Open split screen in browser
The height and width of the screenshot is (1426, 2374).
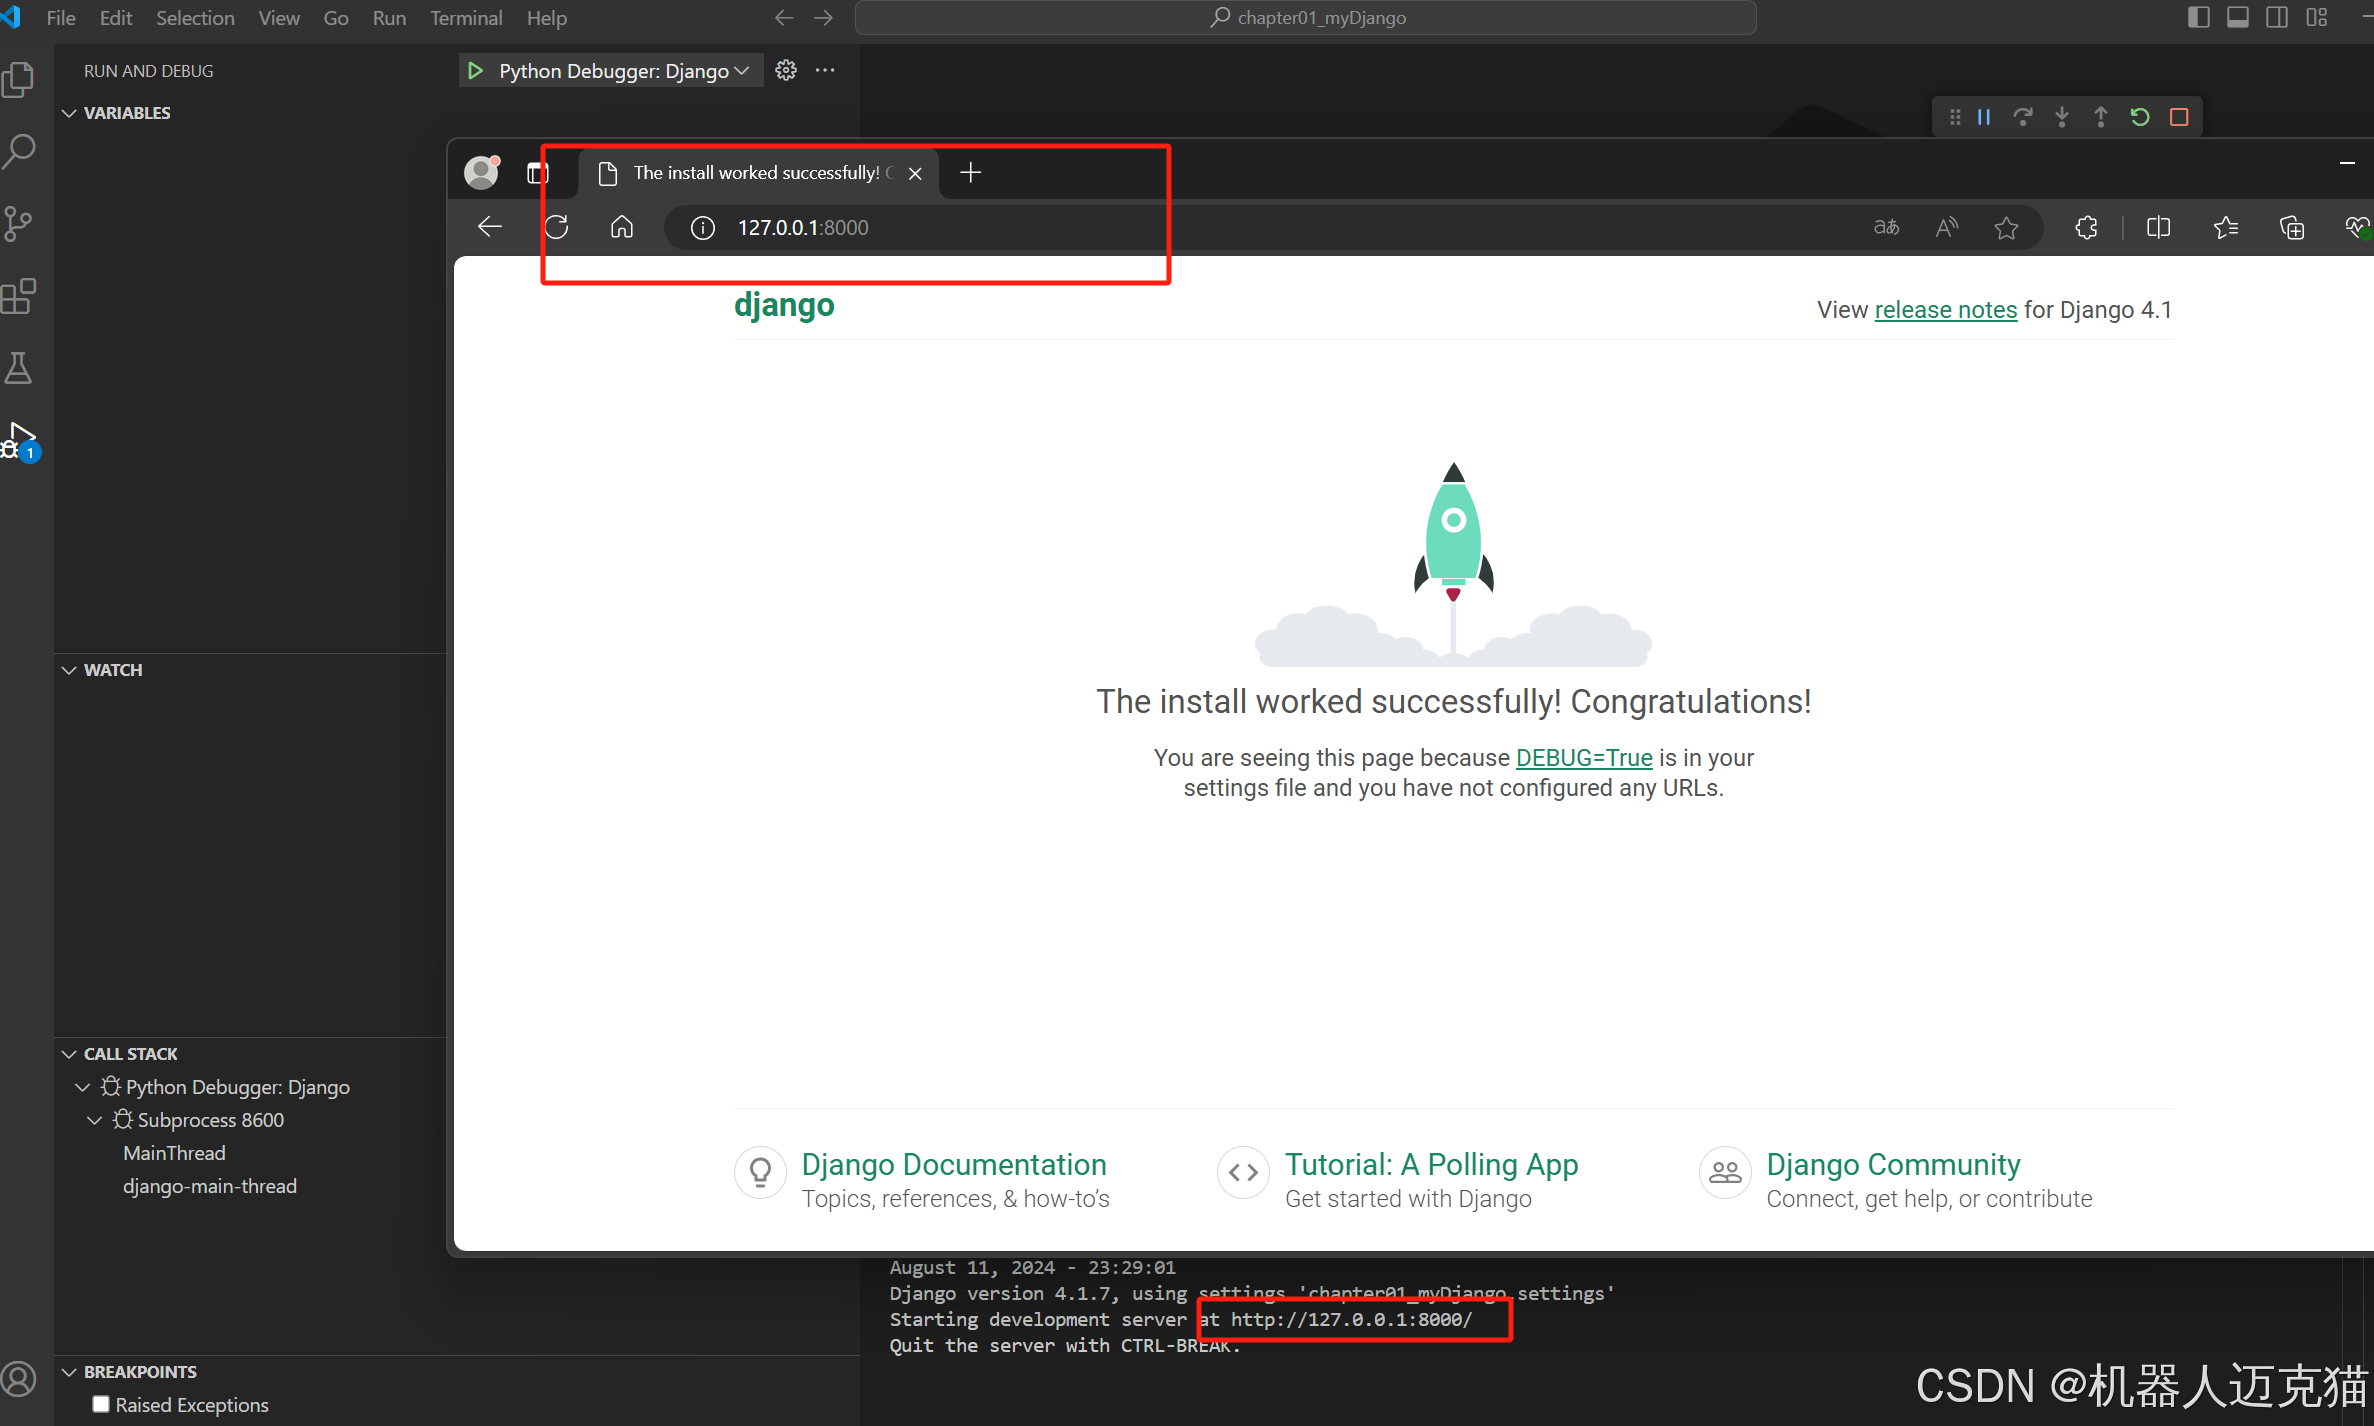click(x=2158, y=228)
